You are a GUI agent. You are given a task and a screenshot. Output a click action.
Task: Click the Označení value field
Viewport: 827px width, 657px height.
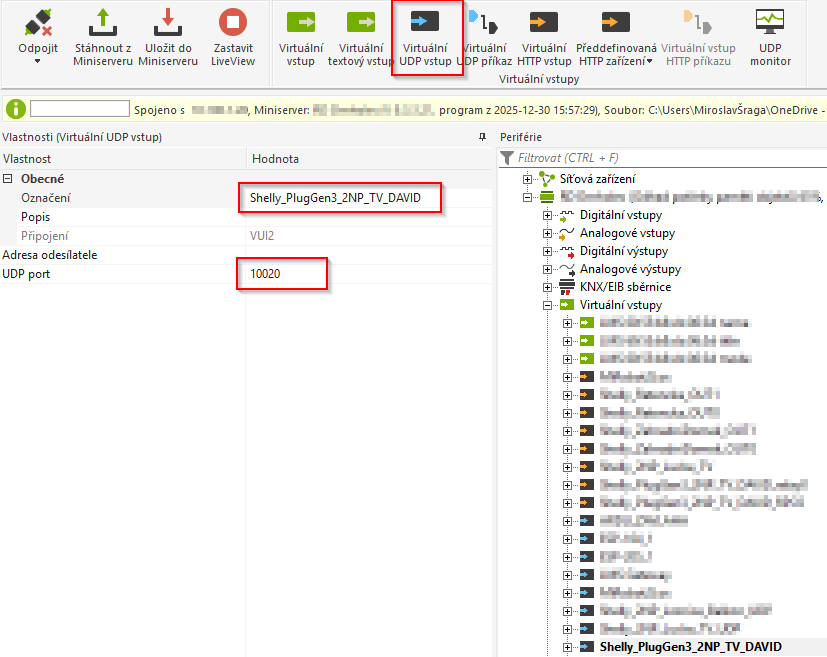[x=340, y=198]
